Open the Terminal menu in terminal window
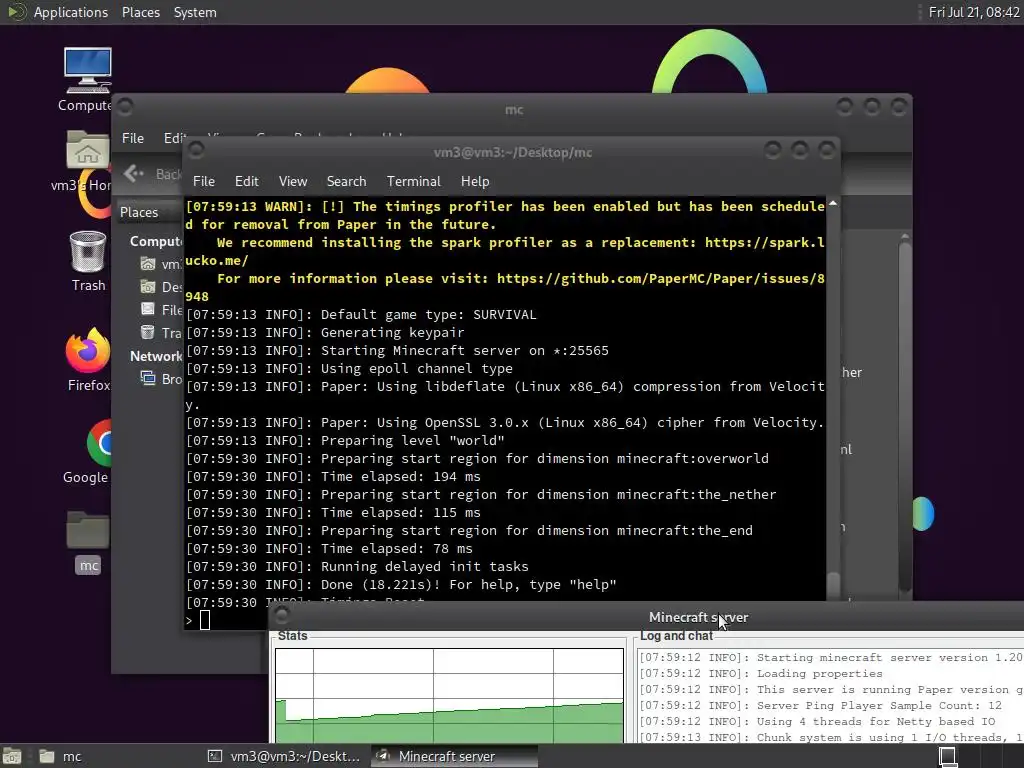 [413, 181]
